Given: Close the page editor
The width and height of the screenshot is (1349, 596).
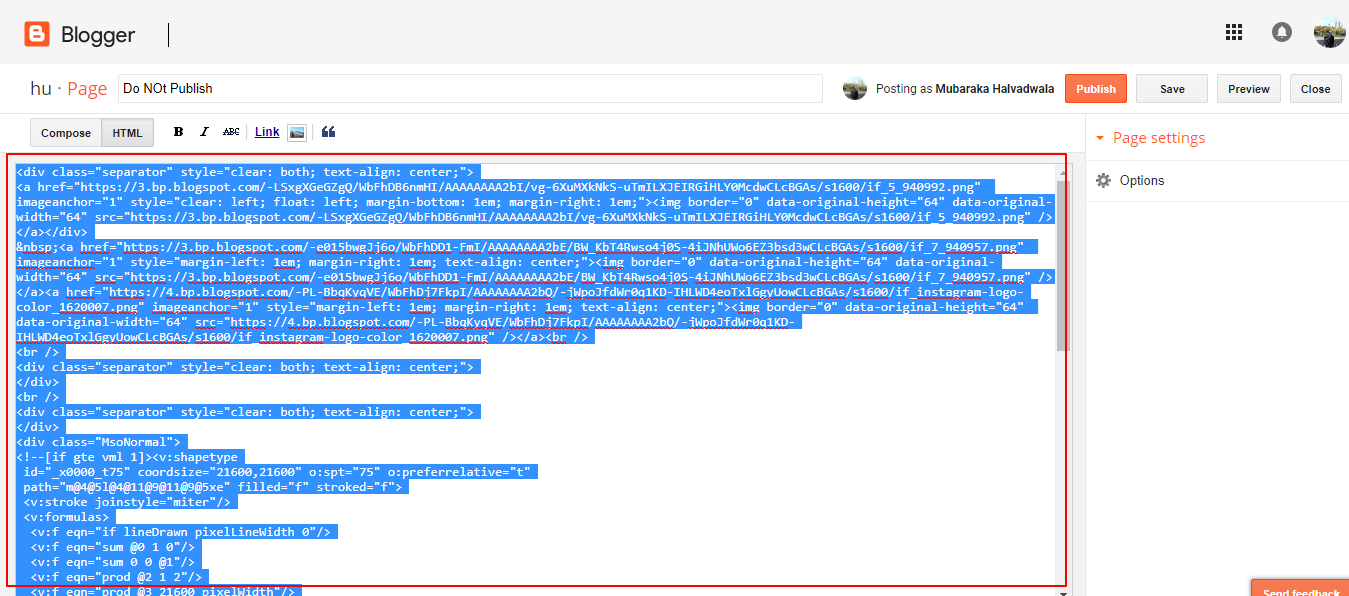Looking at the screenshot, I should (1315, 89).
